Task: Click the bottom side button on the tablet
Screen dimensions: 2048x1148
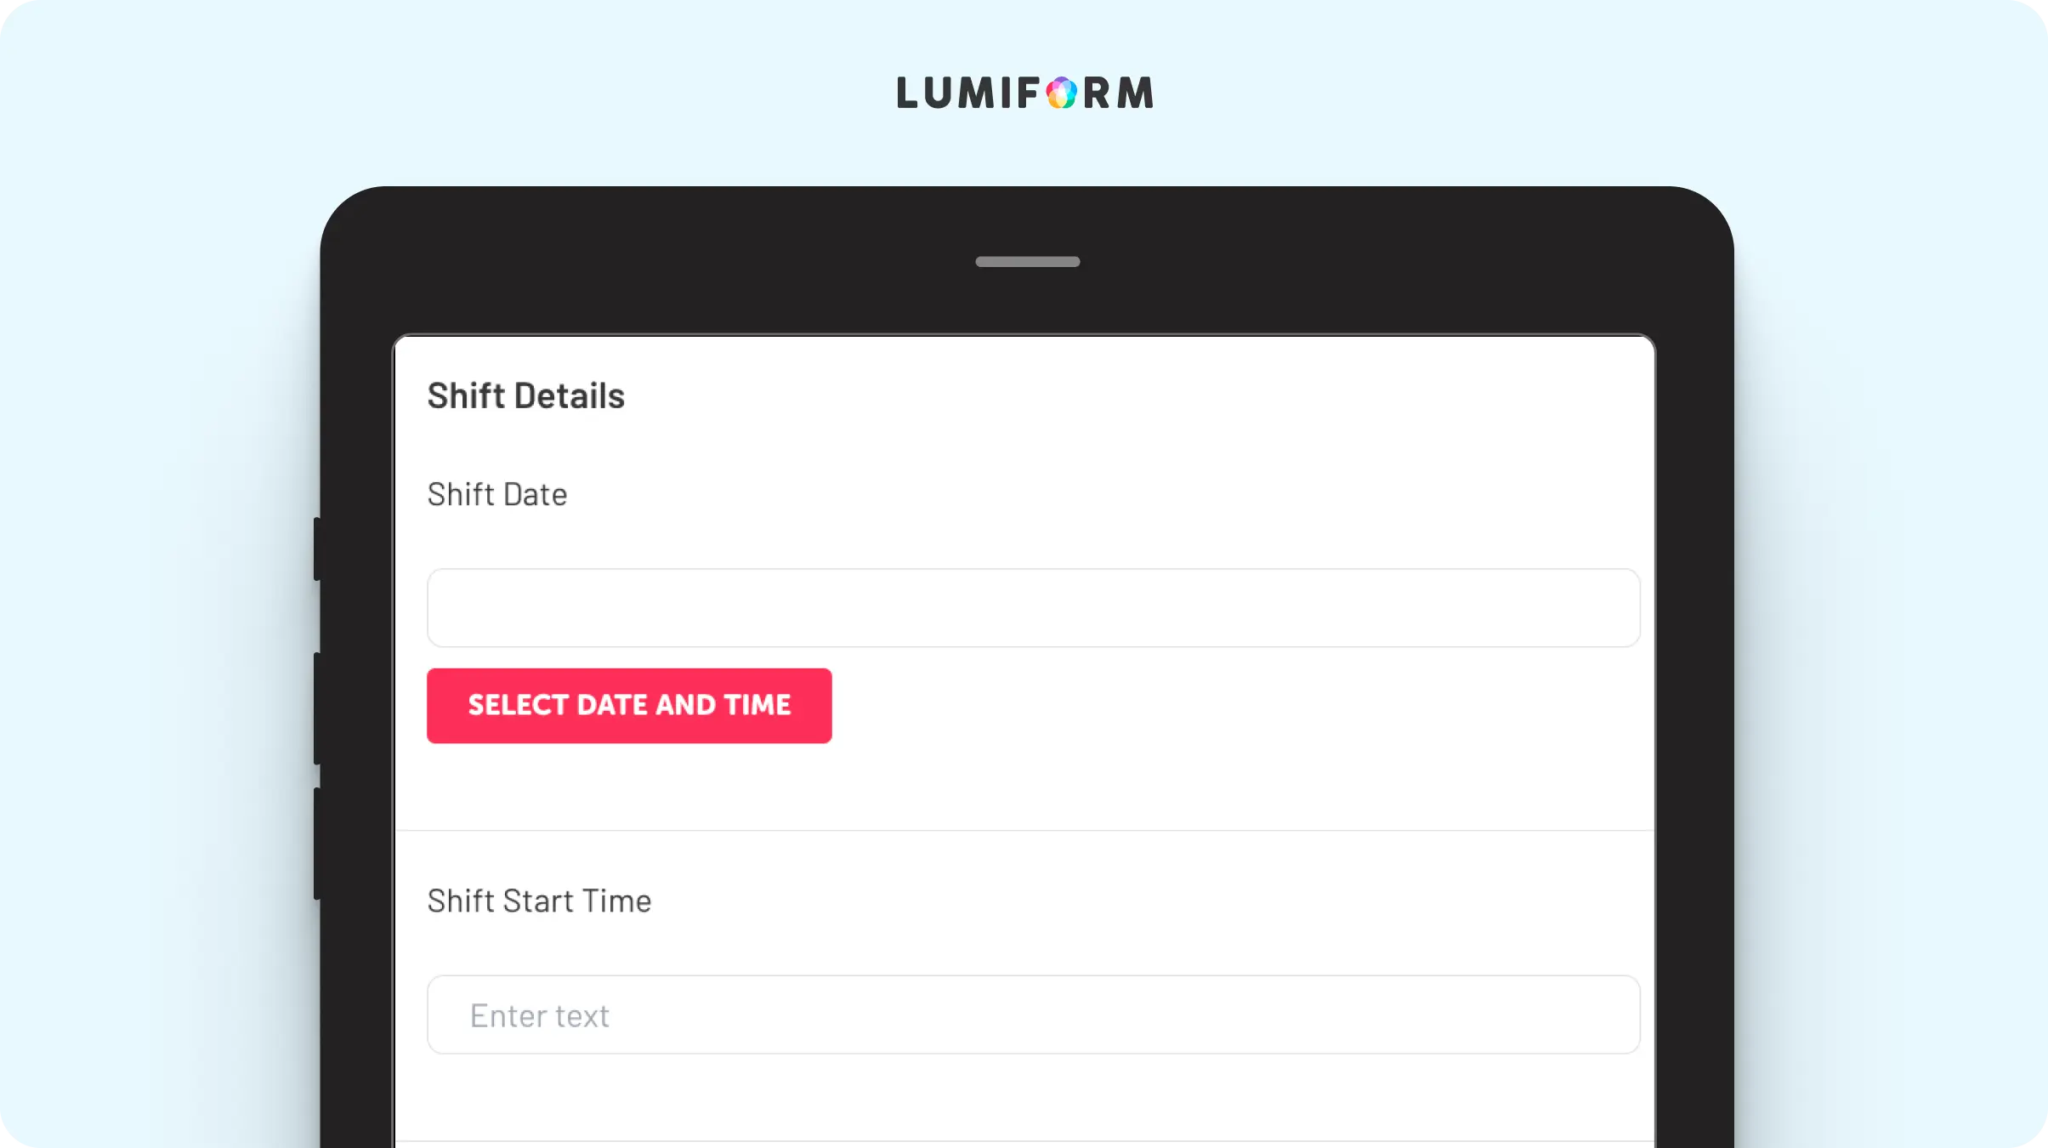Action: tap(317, 844)
